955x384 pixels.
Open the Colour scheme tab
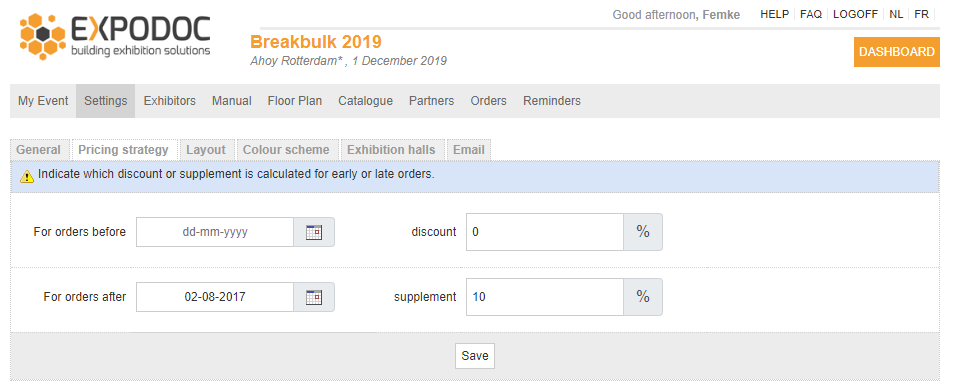286,150
